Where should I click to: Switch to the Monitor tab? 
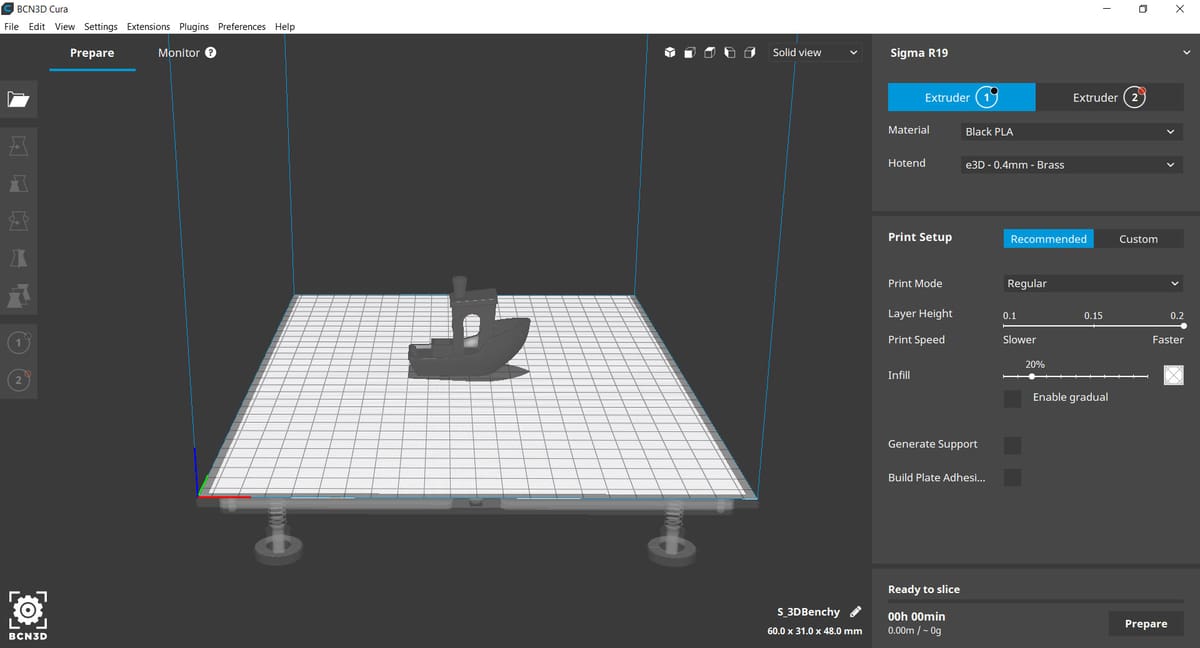pyautogui.click(x=179, y=53)
